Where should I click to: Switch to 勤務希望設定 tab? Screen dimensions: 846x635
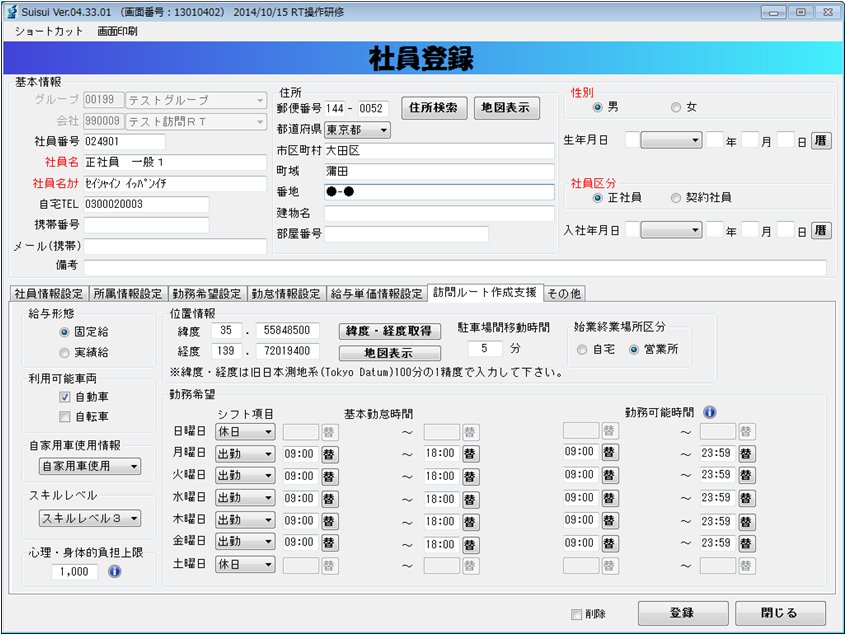tap(207, 293)
